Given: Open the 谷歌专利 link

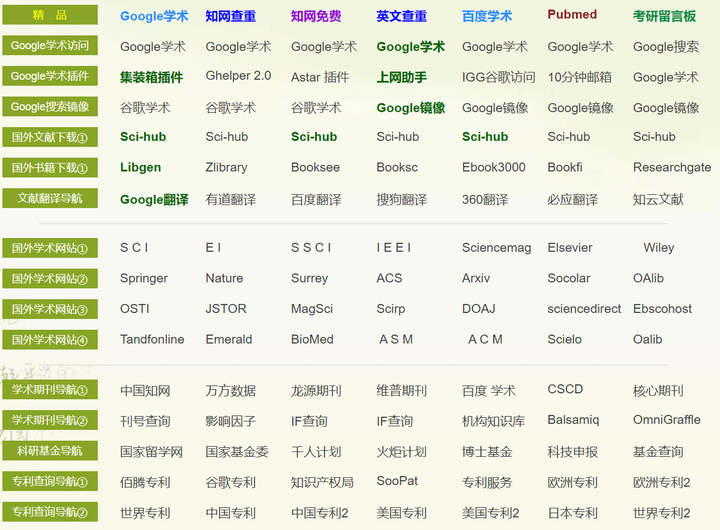Looking at the screenshot, I should (x=231, y=482).
